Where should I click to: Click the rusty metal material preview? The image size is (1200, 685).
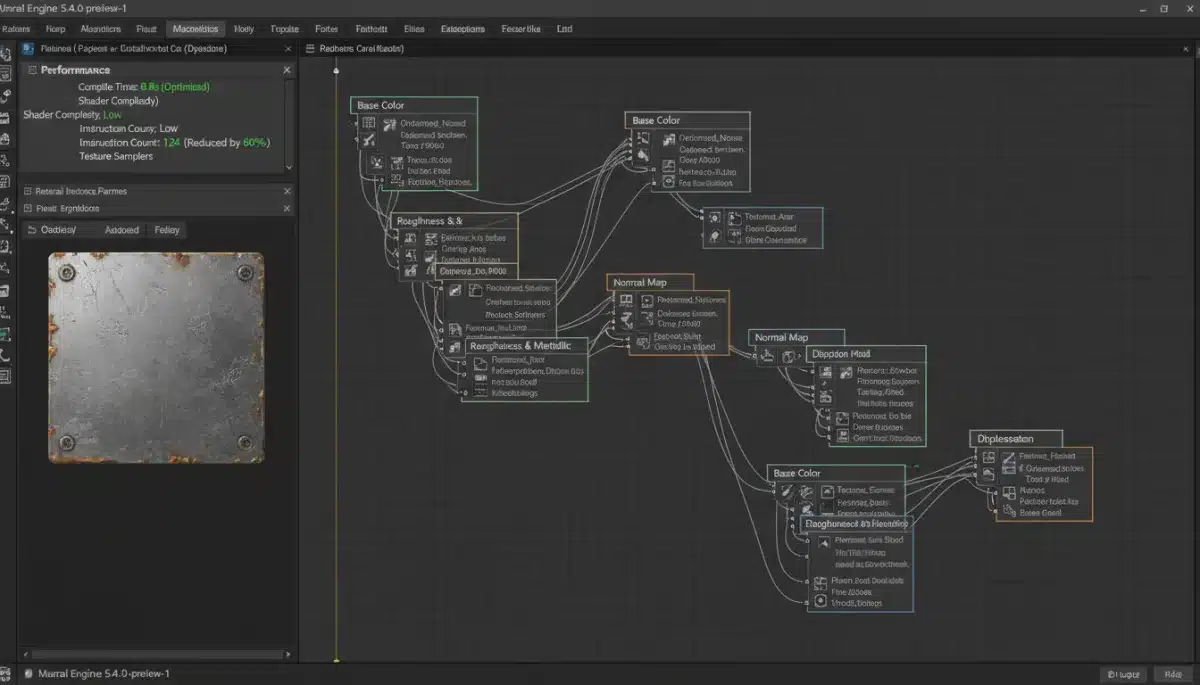coord(157,357)
